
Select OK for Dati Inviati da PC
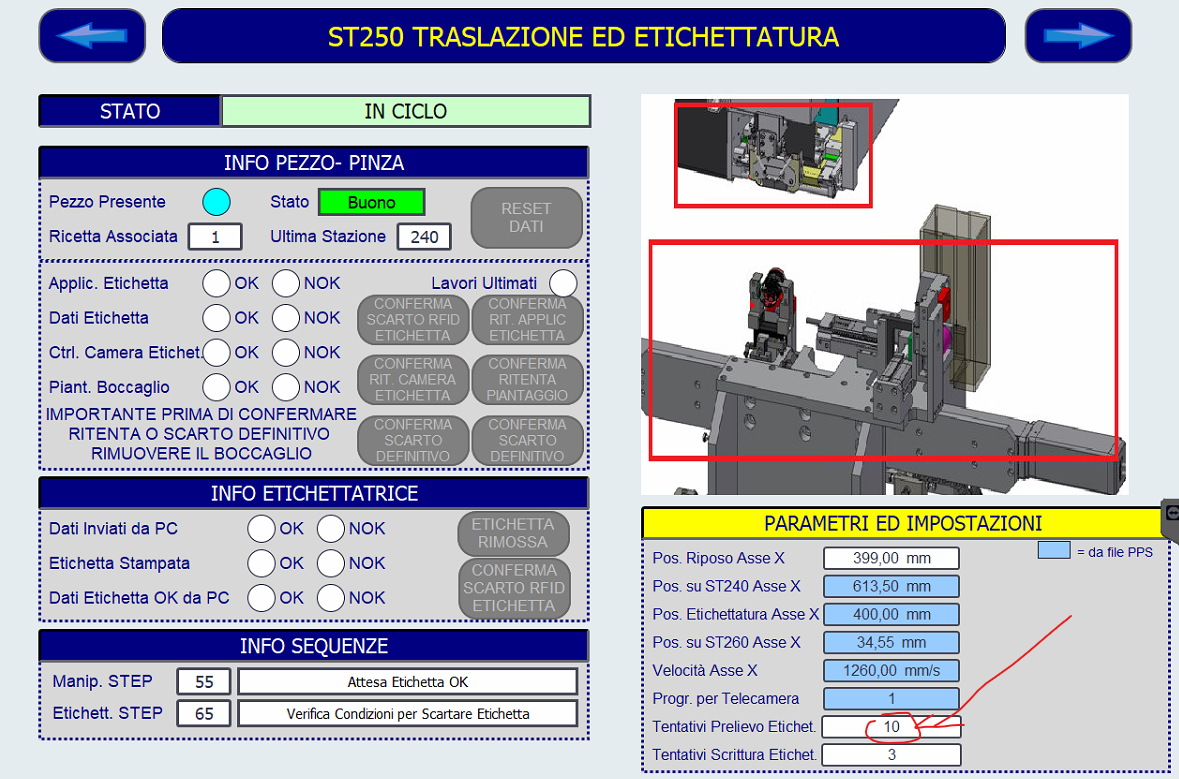pos(261,528)
